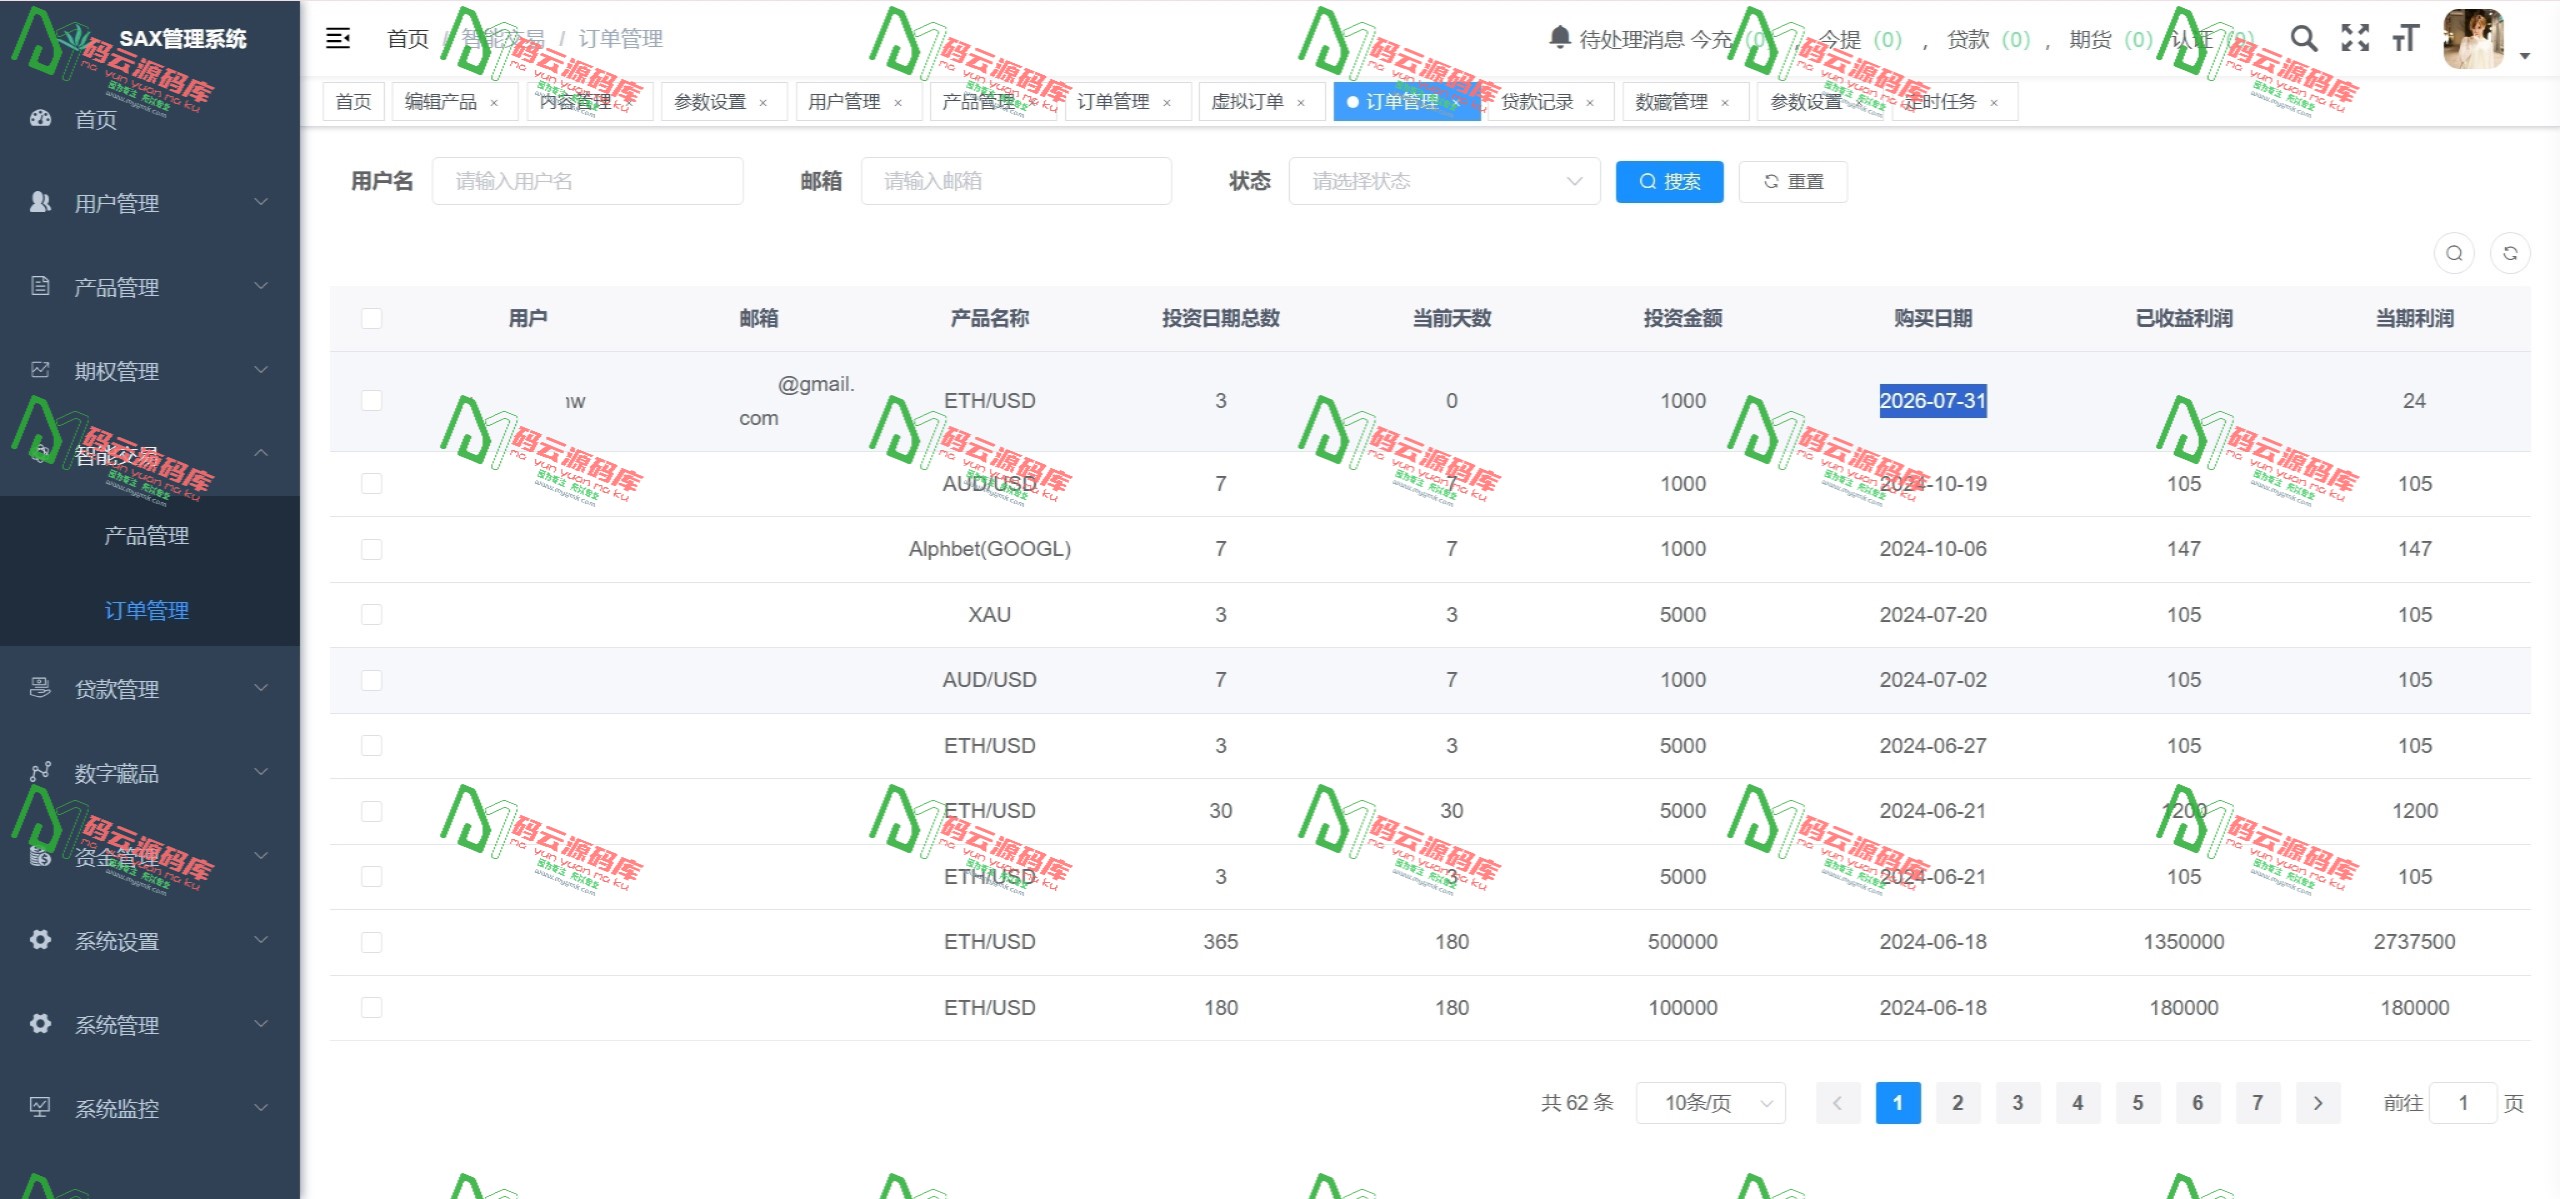This screenshot has width=2560, height=1199.
Task: Check the Alphbet(GOOGL) row checkbox
Action: [x=372, y=549]
